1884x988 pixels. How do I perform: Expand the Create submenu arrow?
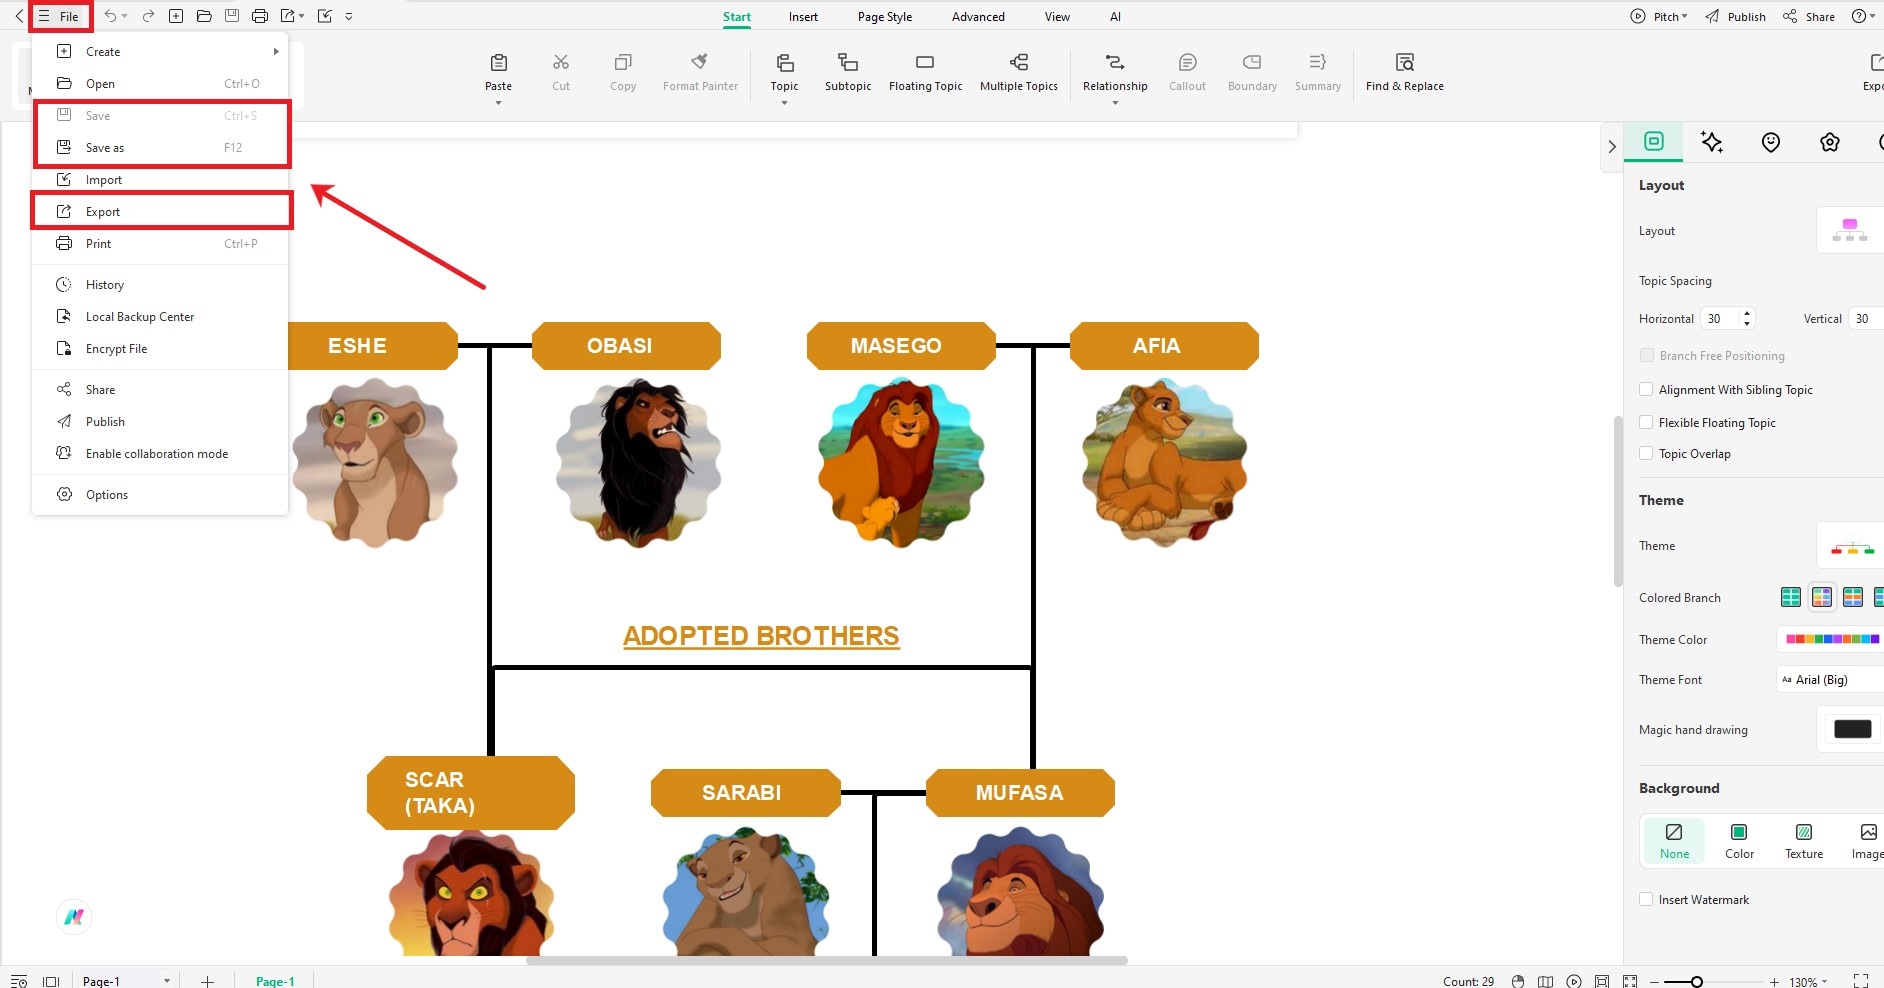pyautogui.click(x=276, y=51)
